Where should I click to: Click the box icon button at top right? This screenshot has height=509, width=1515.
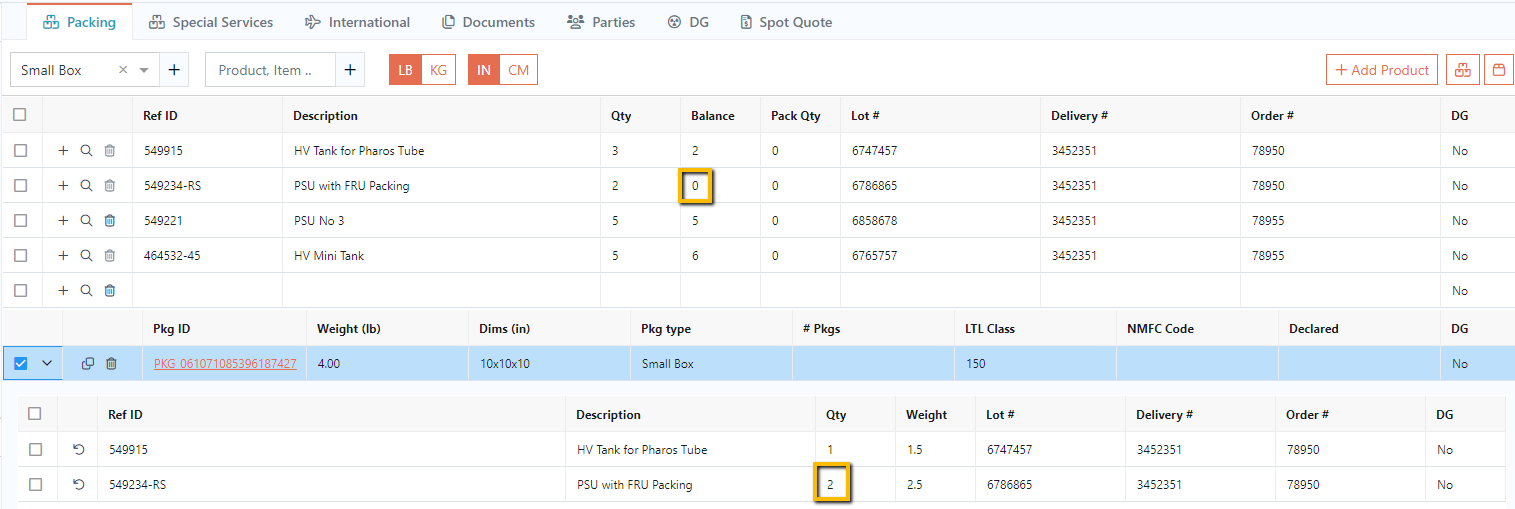click(x=1498, y=70)
